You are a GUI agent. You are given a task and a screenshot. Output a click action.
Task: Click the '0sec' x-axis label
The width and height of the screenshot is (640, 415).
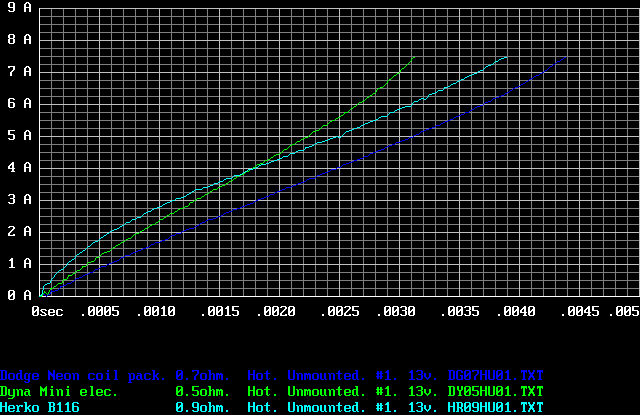[47, 312]
